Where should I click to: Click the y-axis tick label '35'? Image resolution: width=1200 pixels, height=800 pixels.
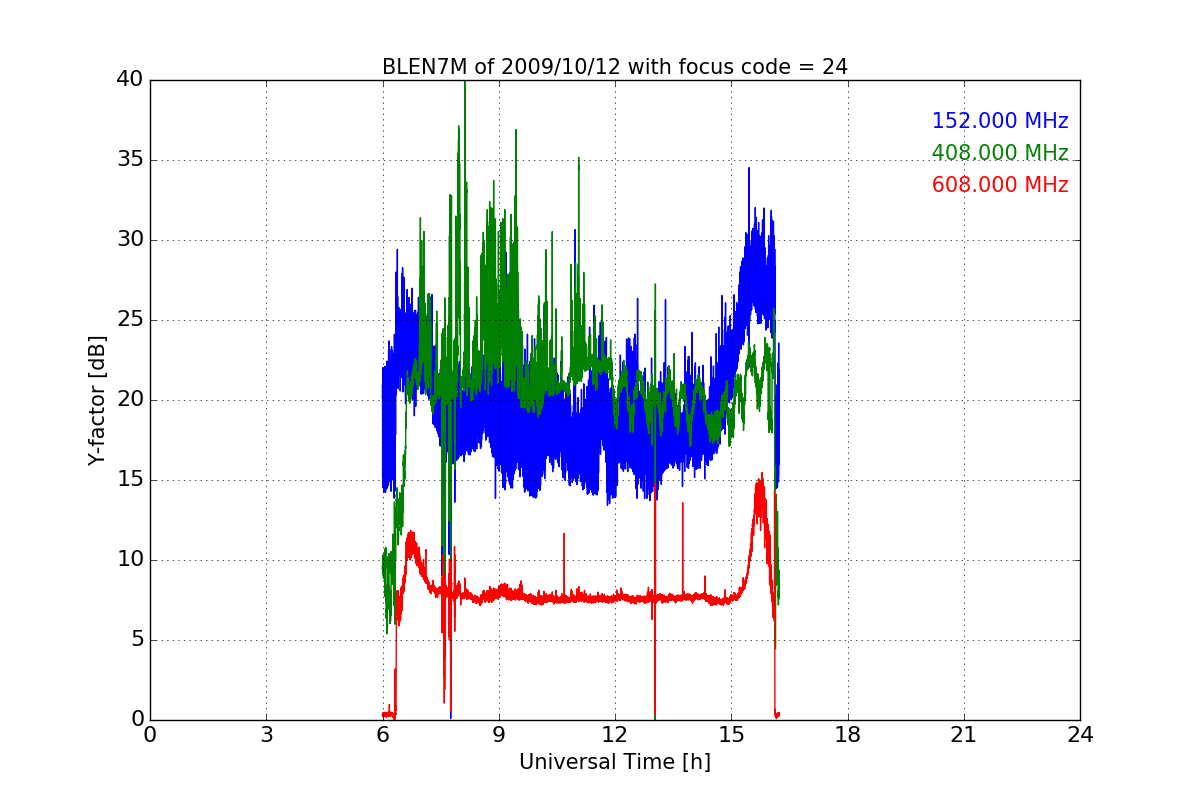click(x=130, y=160)
